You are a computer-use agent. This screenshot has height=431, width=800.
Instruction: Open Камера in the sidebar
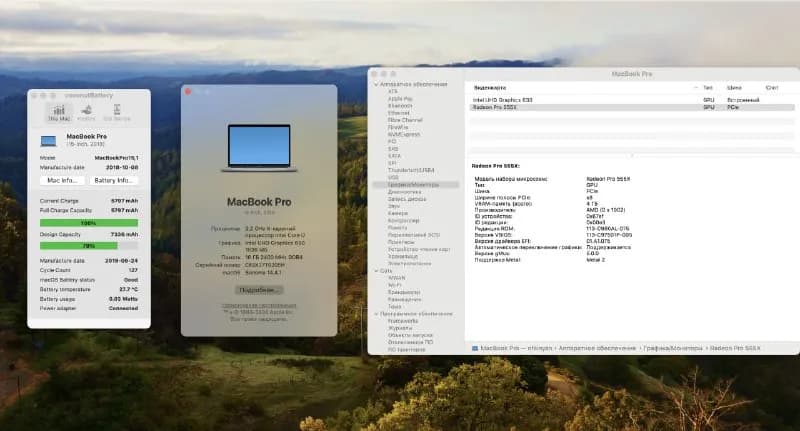[x=397, y=213]
